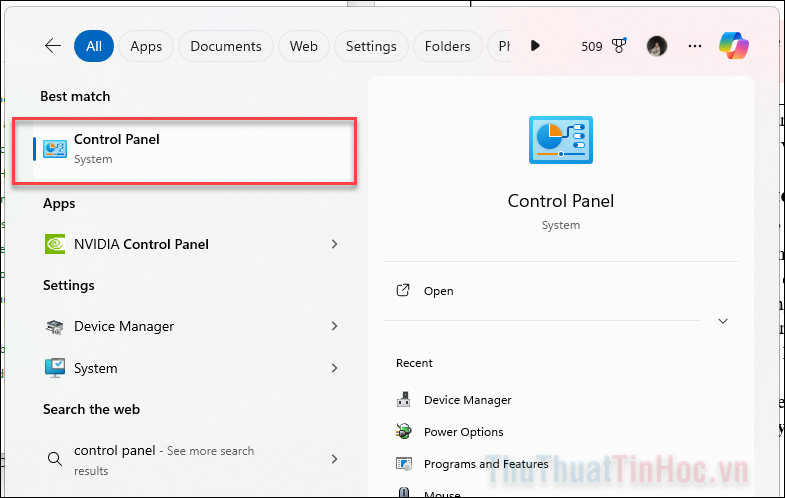Switch to the Folders filter tab
Screen dimensions: 785x498
pyautogui.click(x=447, y=46)
